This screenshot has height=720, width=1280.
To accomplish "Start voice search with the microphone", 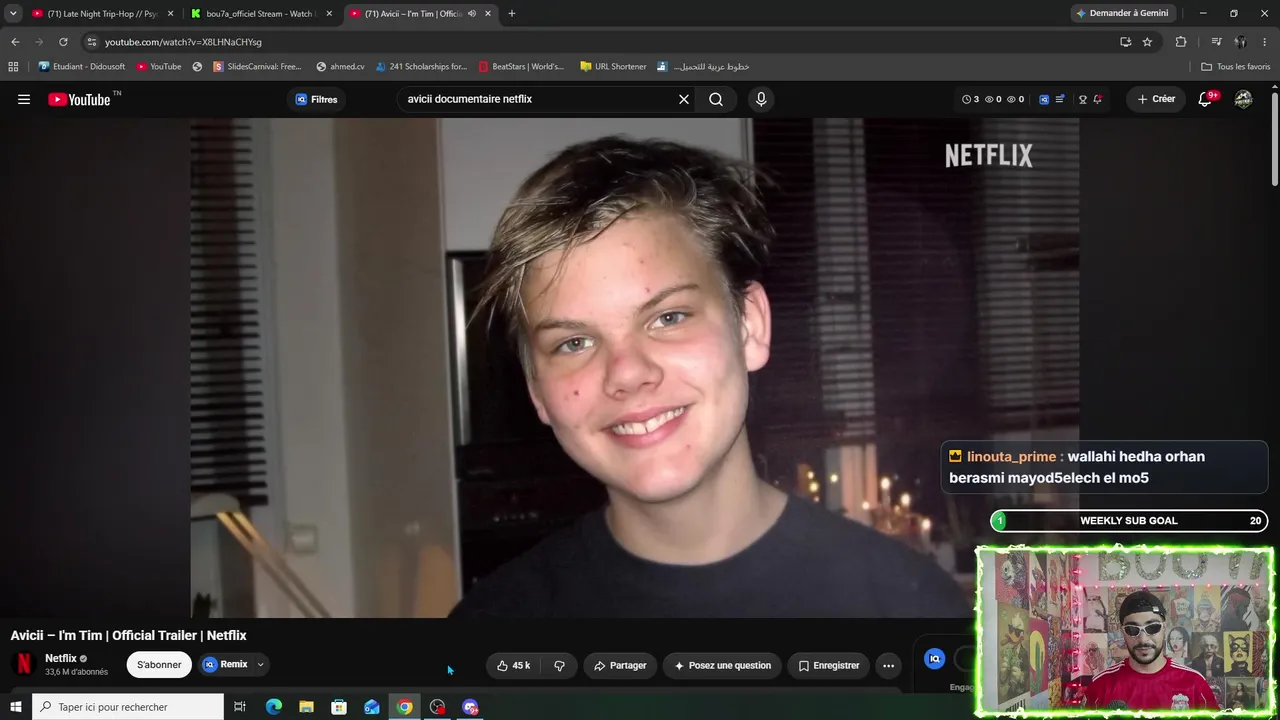I will tap(761, 99).
